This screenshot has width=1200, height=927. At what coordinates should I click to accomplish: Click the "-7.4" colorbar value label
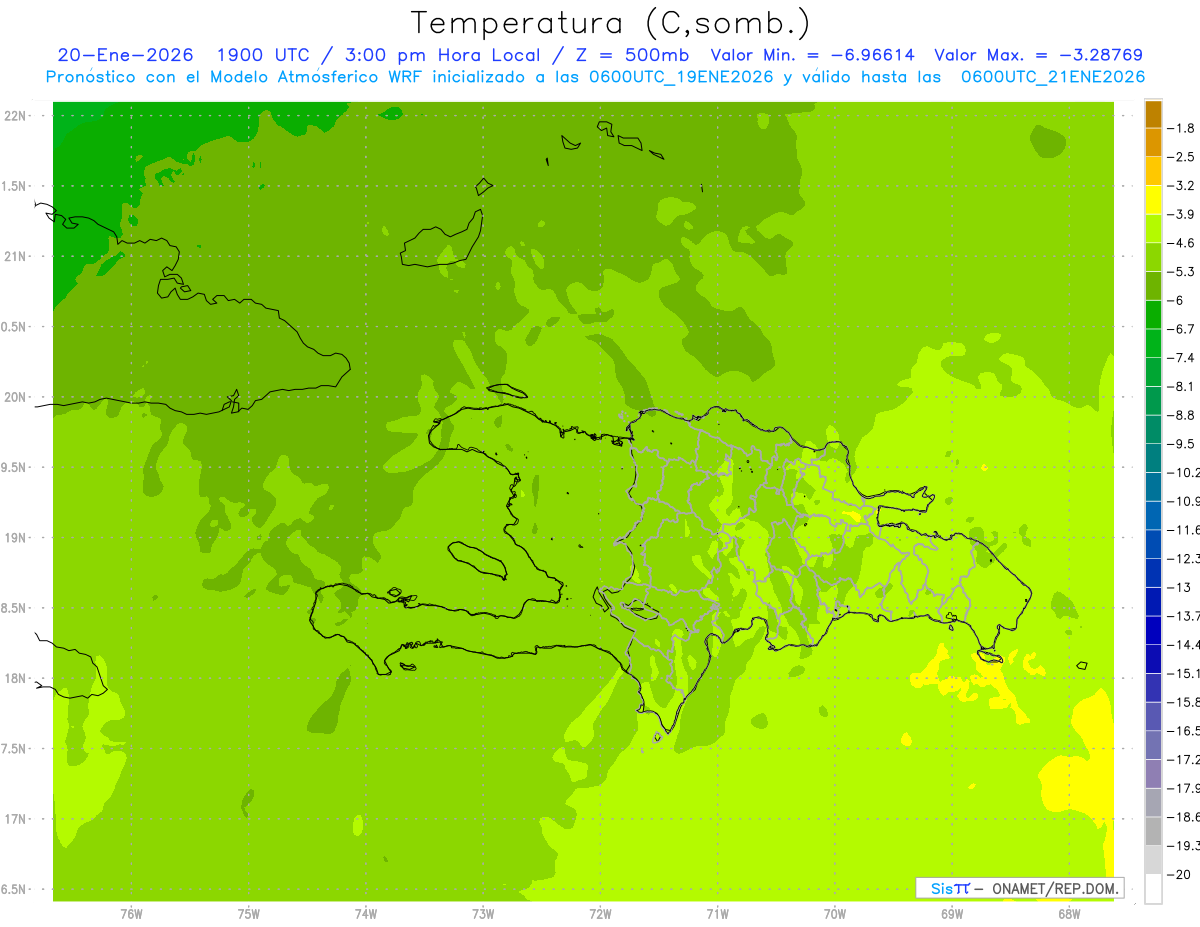coord(1183,357)
